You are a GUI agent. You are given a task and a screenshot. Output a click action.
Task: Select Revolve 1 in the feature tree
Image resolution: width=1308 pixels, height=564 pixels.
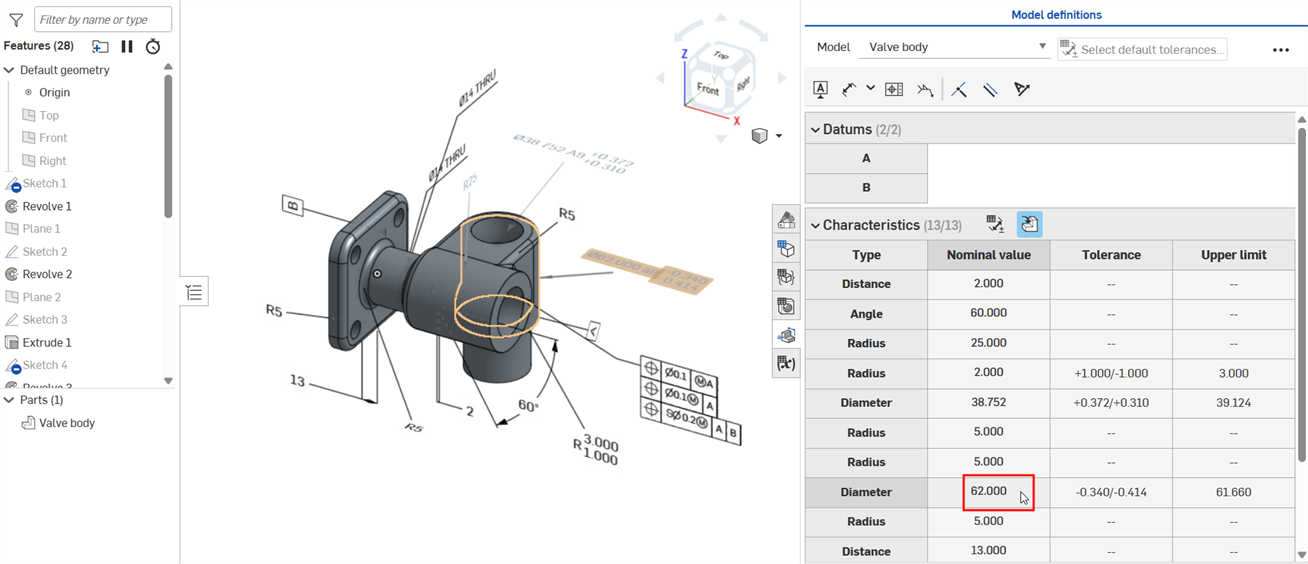47,206
